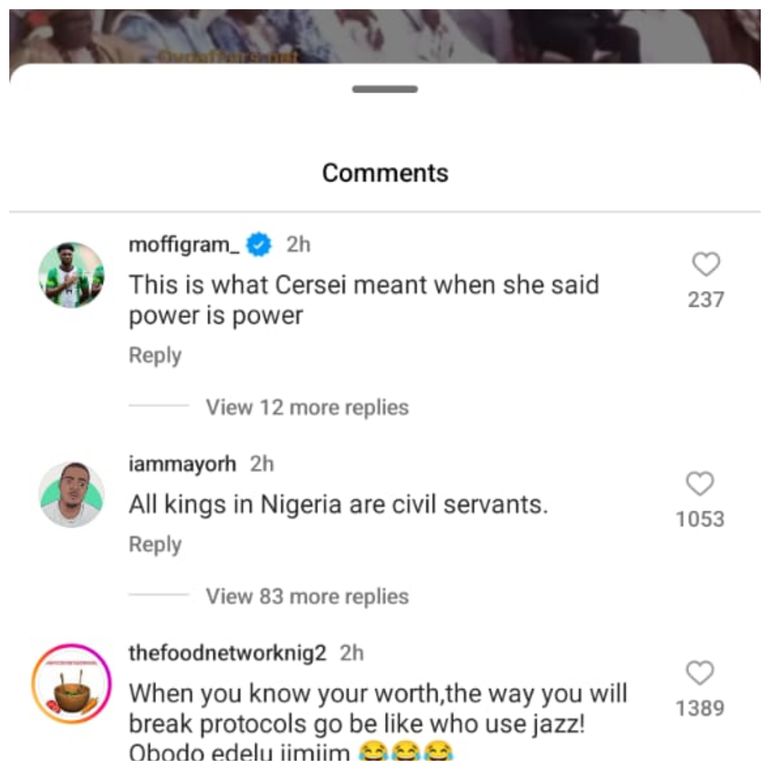Reply to moffigram_'s Cersei comment
This screenshot has height=770, width=770.
click(155, 356)
